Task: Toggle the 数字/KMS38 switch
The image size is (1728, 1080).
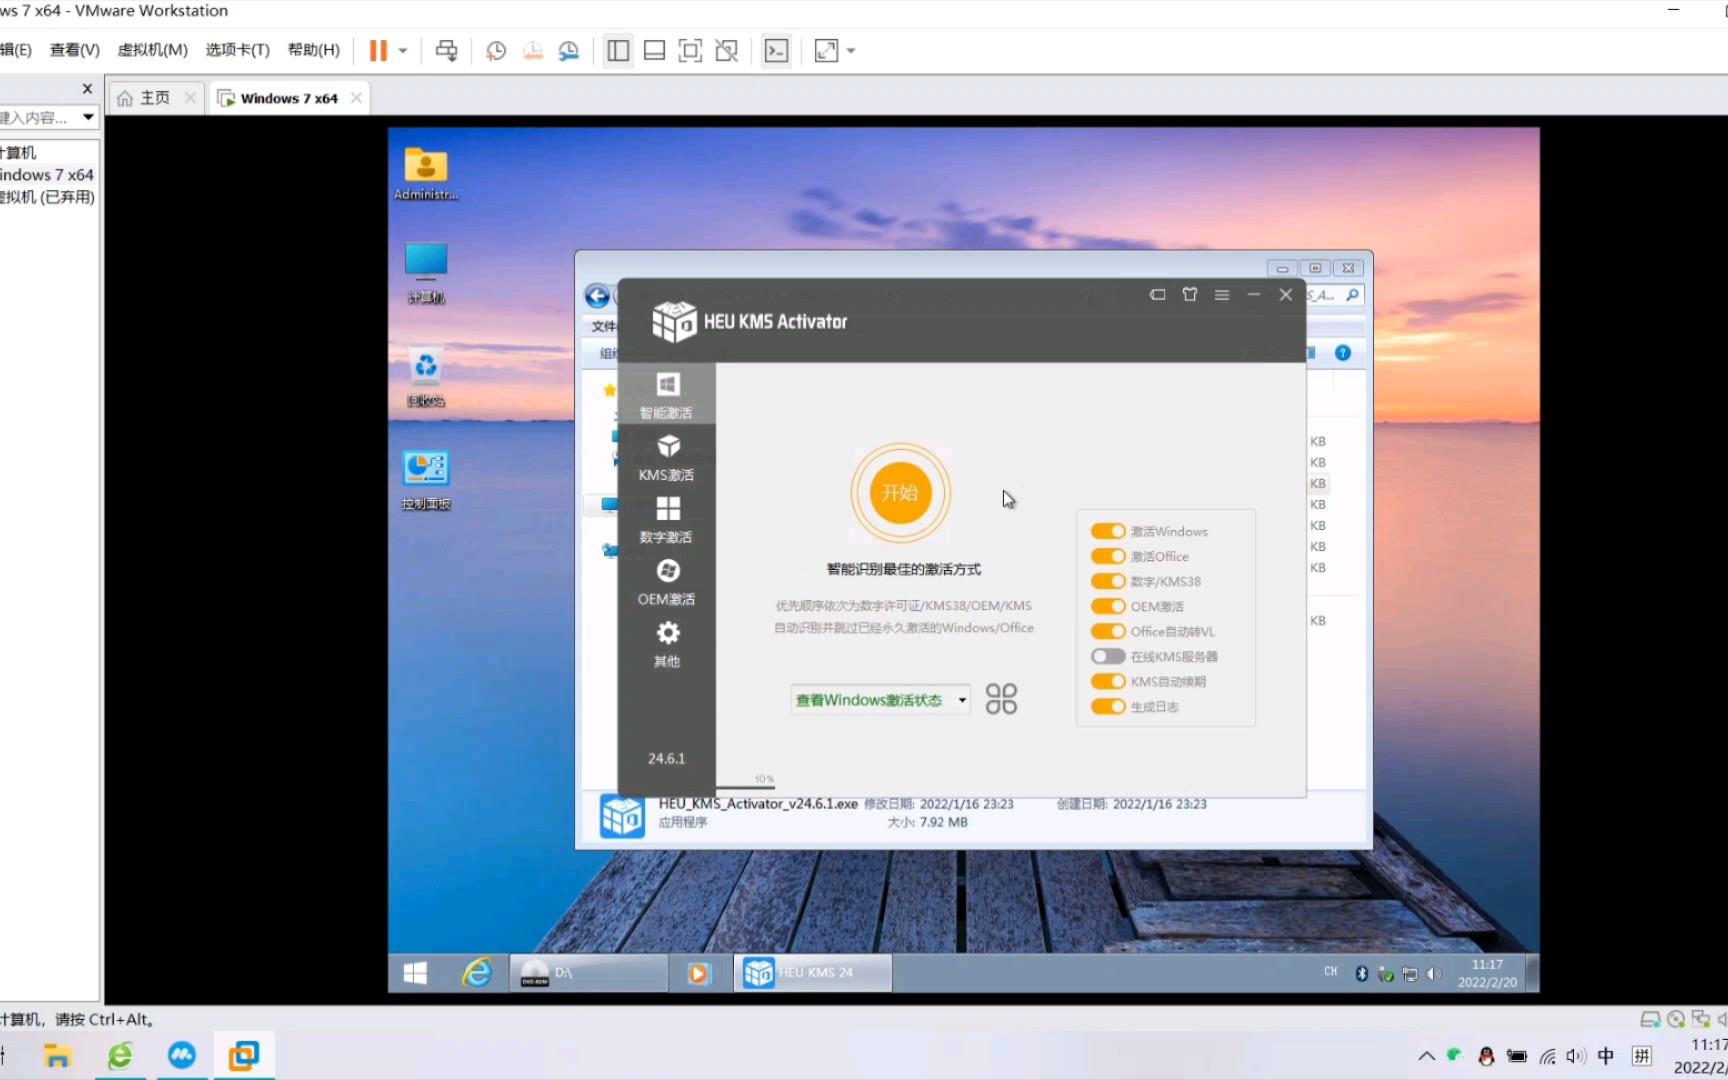Action: [x=1107, y=581]
